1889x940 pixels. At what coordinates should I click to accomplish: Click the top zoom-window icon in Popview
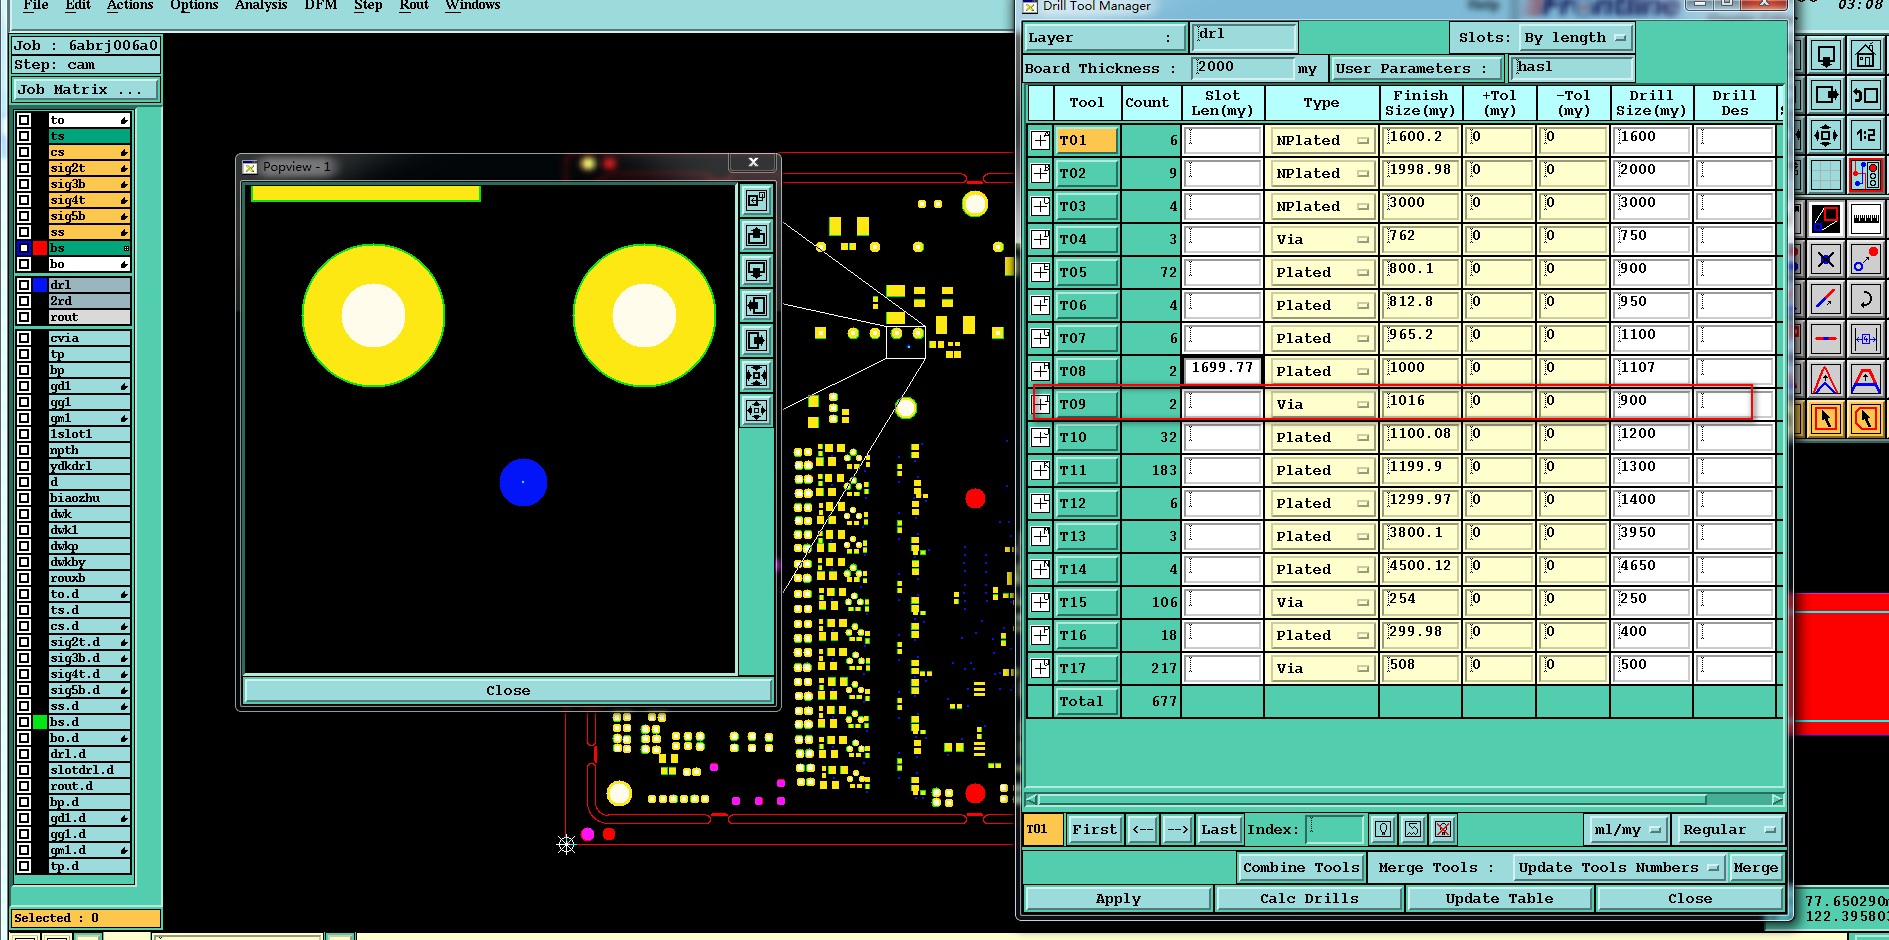[757, 201]
